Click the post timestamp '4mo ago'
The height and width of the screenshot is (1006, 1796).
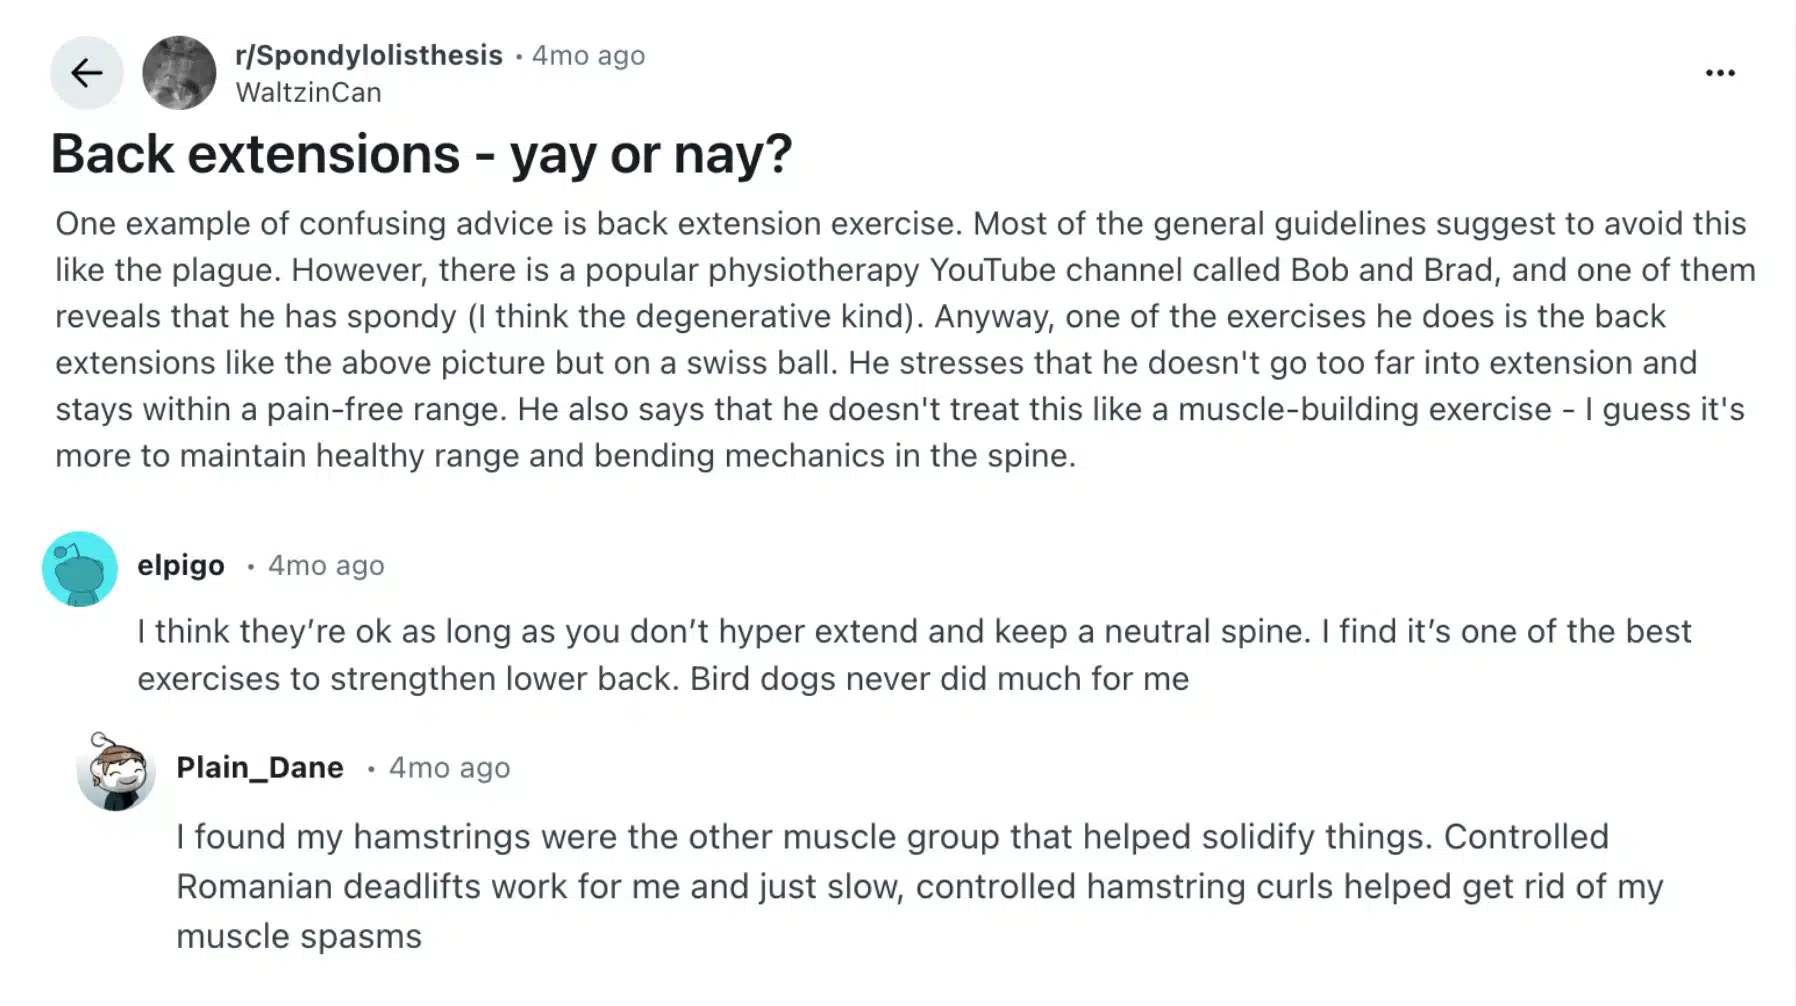(588, 55)
